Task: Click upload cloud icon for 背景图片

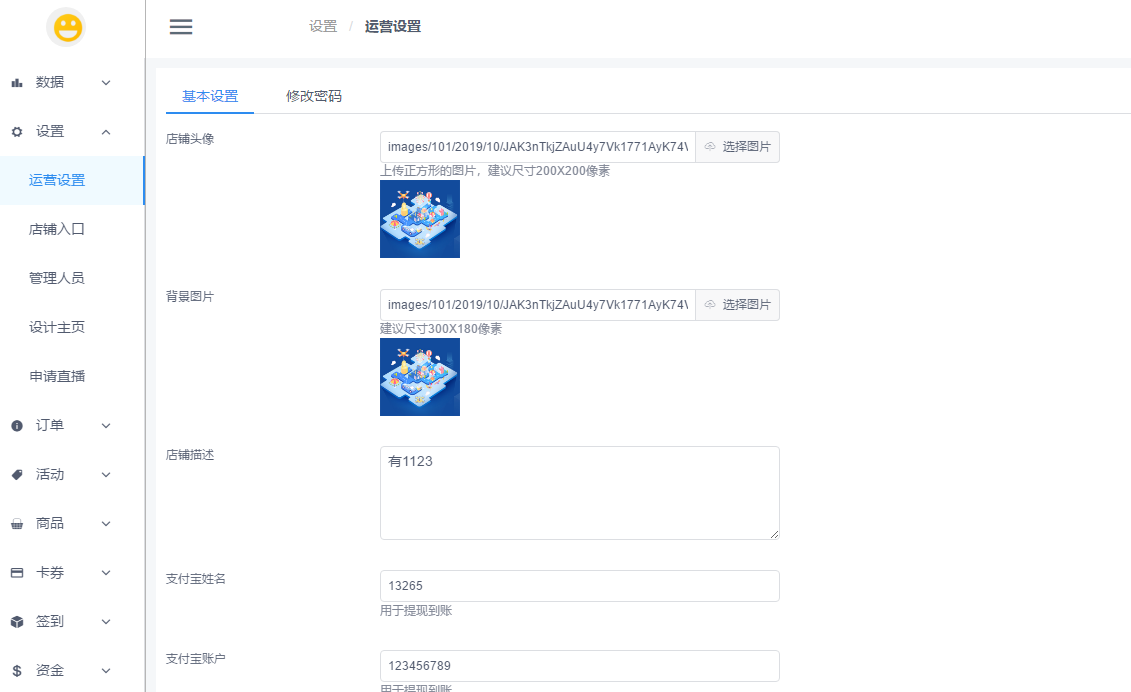Action: (x=710, y=305)
